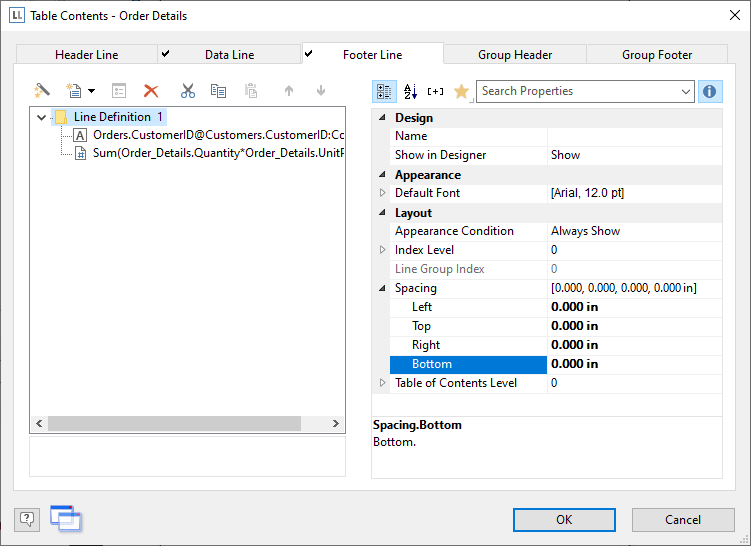Click the copy icon in toolbar

tap(218, 91)
